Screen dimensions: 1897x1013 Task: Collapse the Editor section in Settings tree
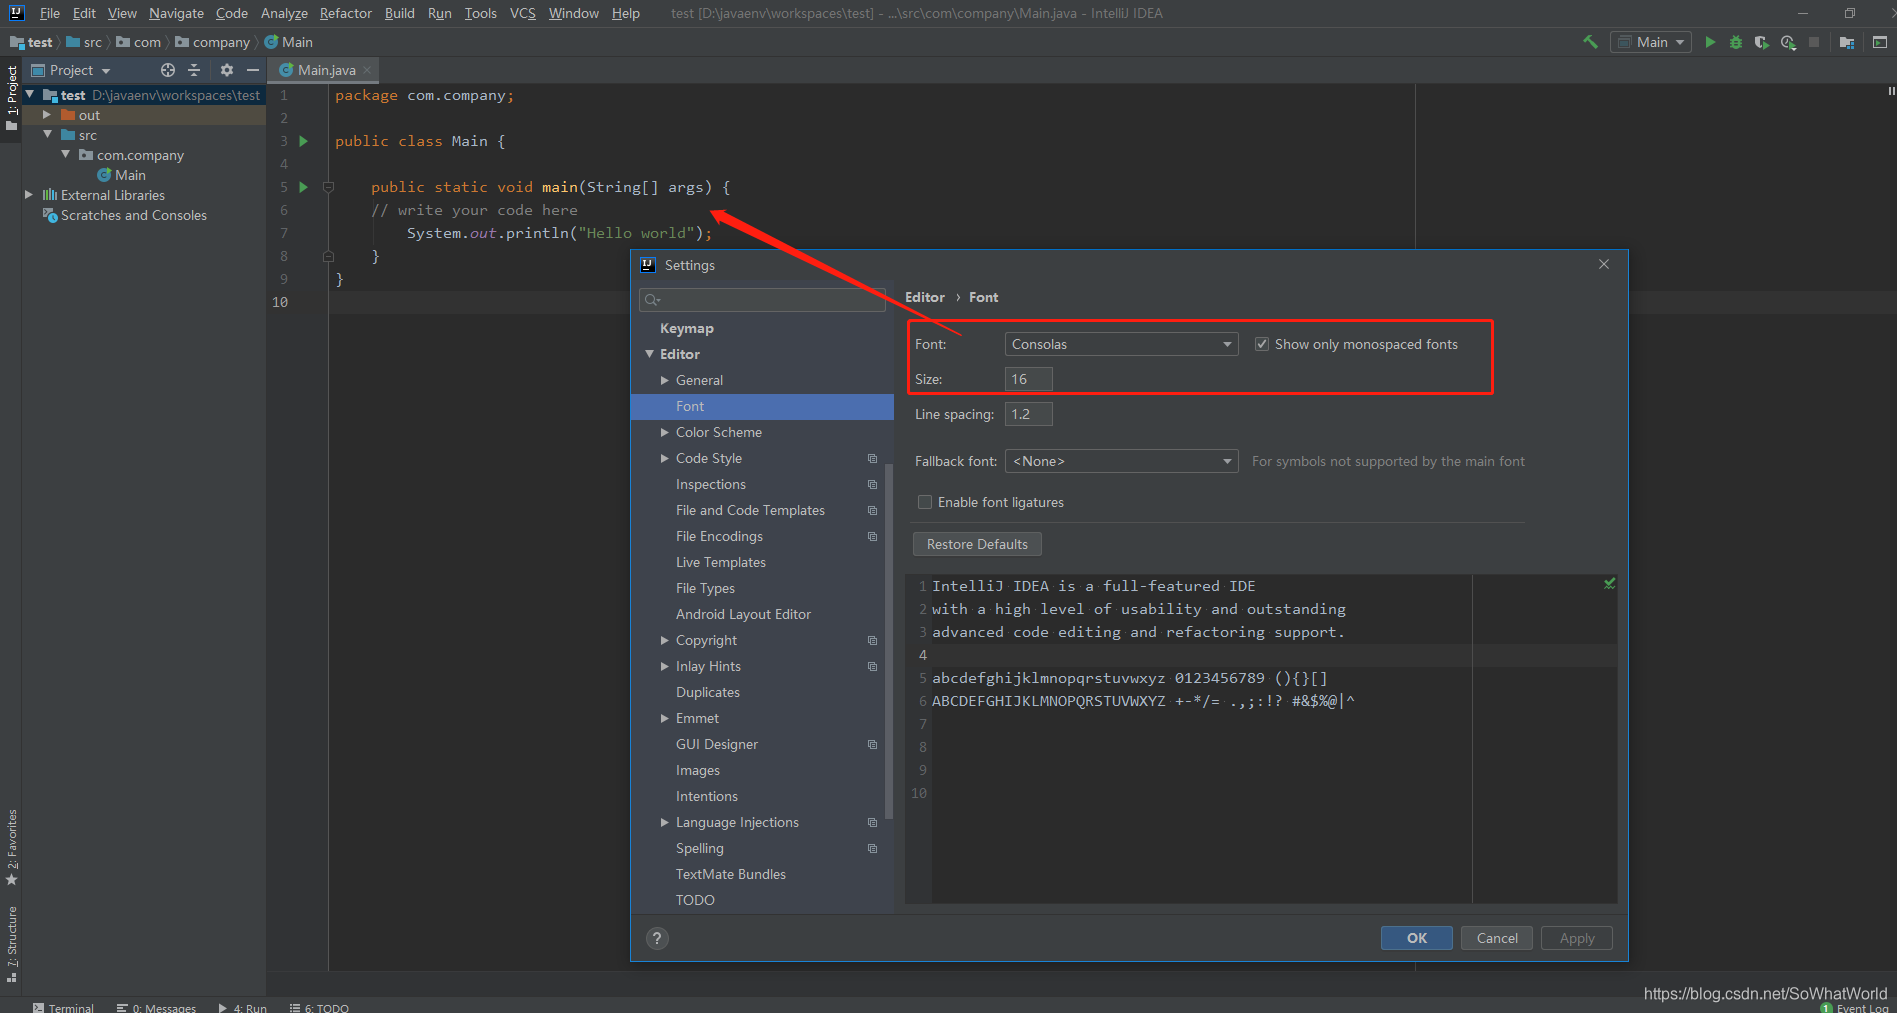coord(649,354)
